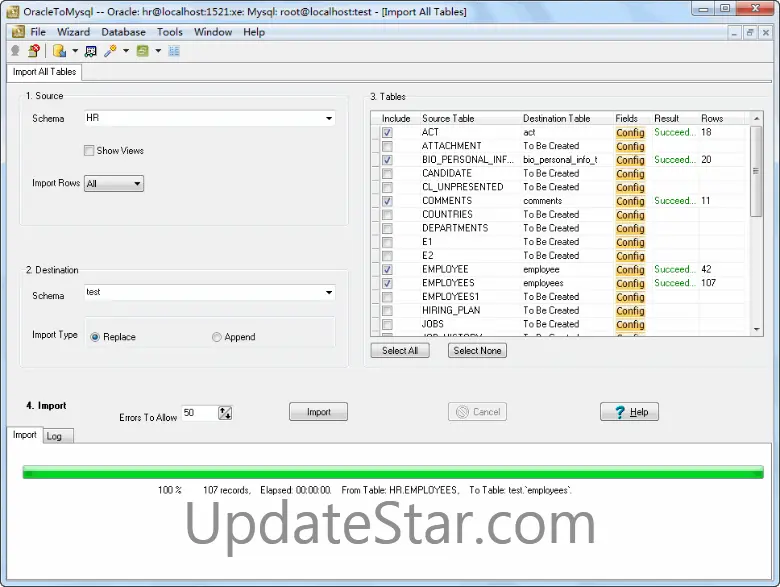Click the Cancel button
Screen dimensions: 780x587
tap(477, 412)
